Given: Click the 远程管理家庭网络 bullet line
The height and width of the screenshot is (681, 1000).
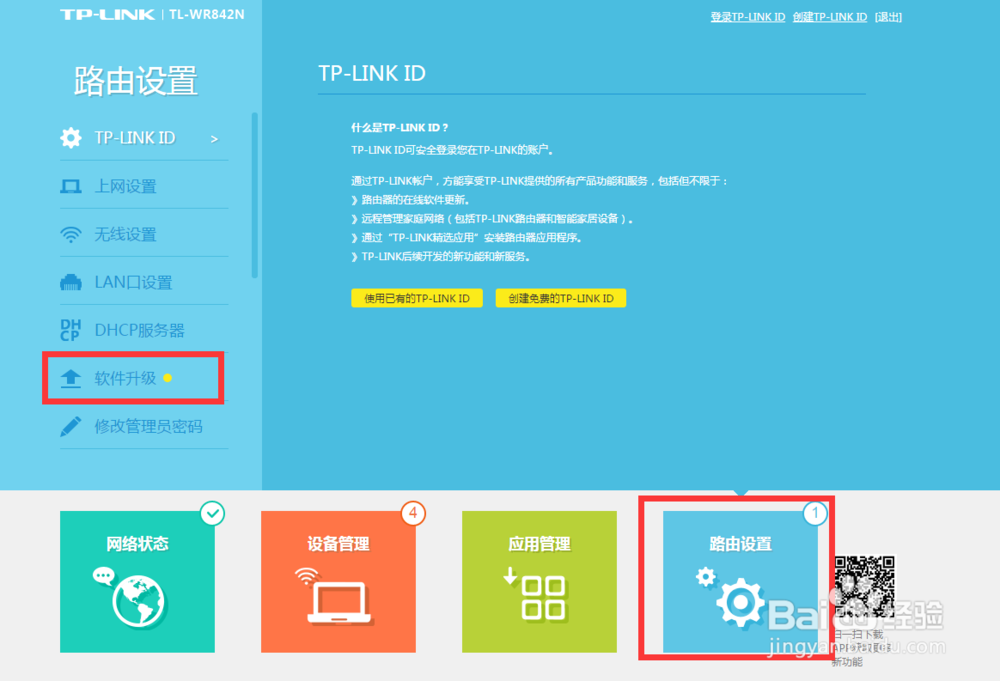Looking at the screenshot, I should [x=492, y=219].
